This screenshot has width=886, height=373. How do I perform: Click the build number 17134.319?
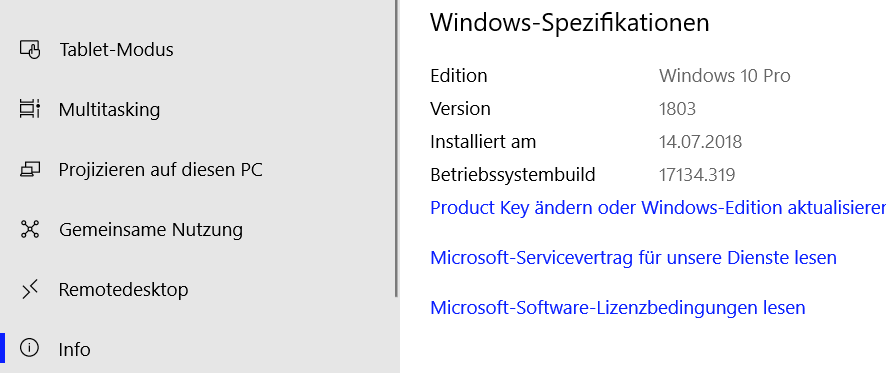tap(697, 175)
